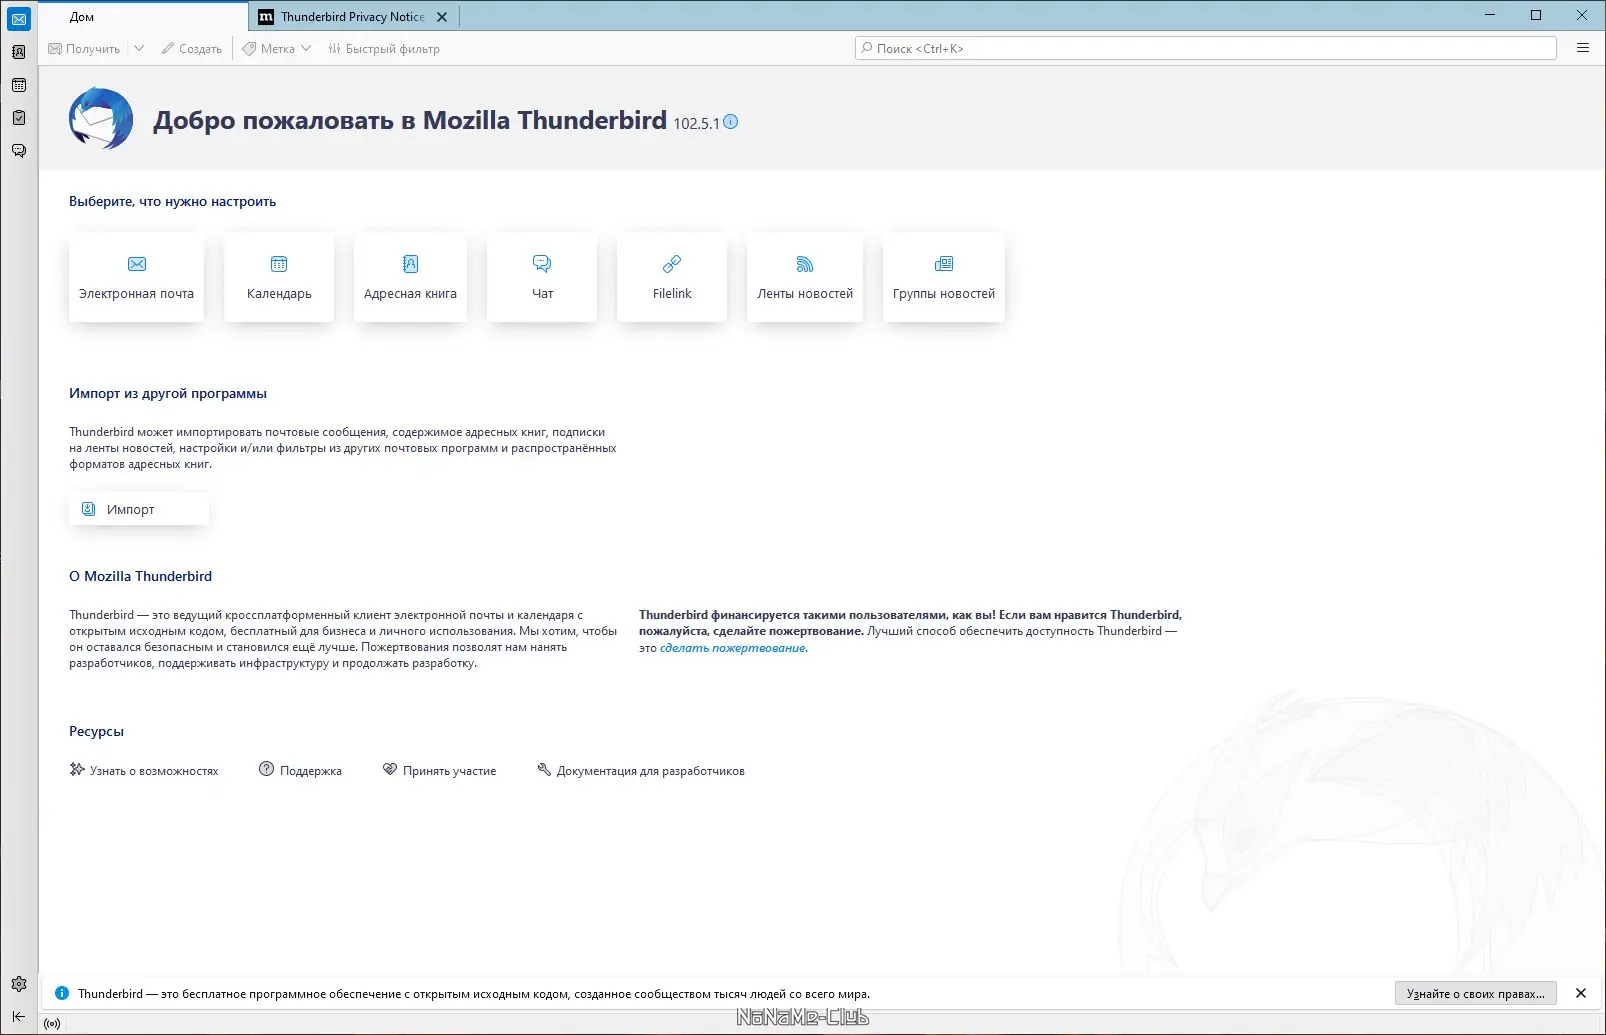Screen dimensions: 1606x1035
Task: Click Выберите, что нужно настроить heading
Action: tap(172, 201)
